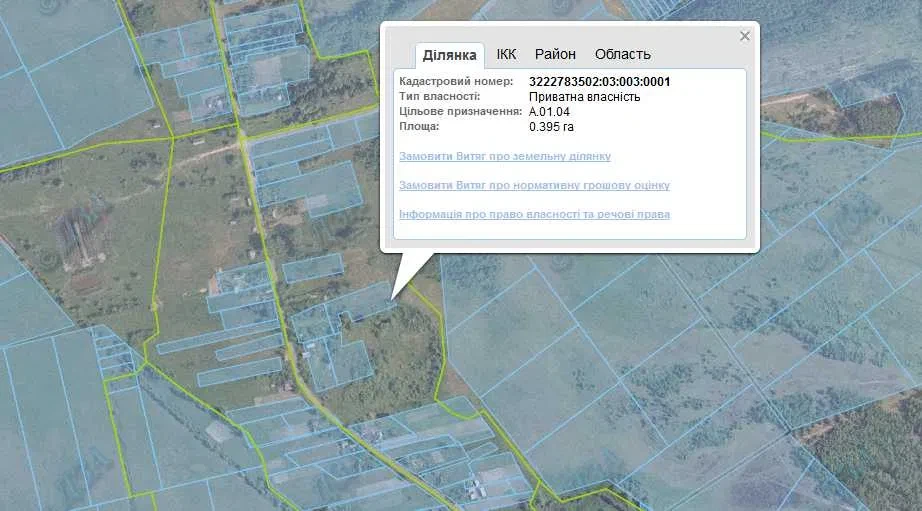The width and height of the screenshot is (922, 511).
Task: Click the Тип власності label
Action: (439, 96)
